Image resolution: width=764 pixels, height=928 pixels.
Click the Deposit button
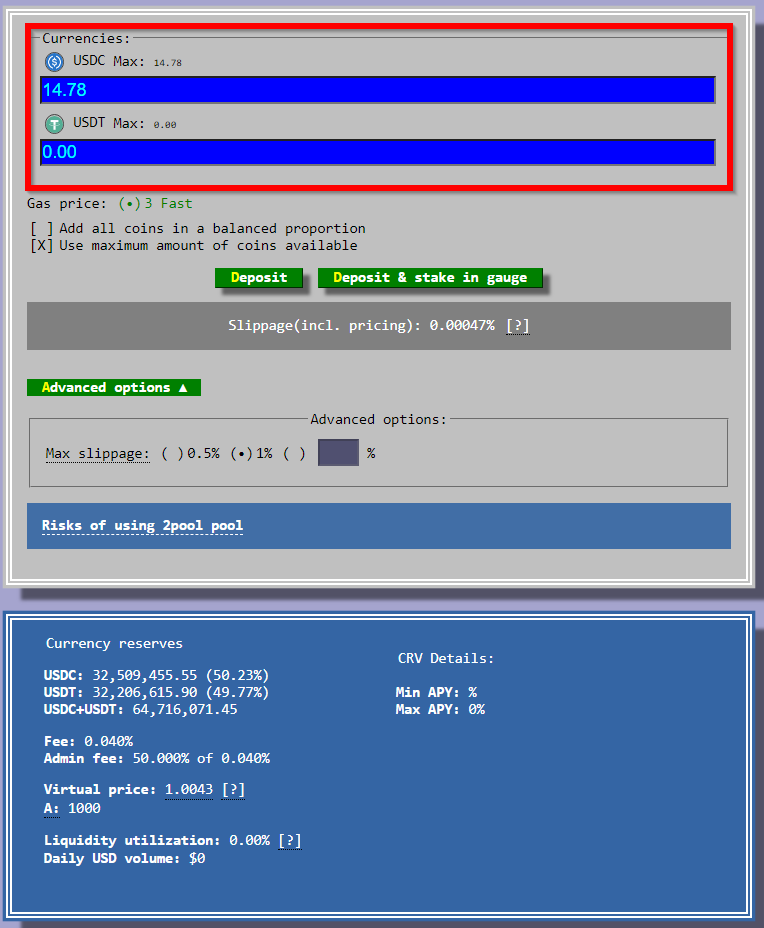(259, 278)
